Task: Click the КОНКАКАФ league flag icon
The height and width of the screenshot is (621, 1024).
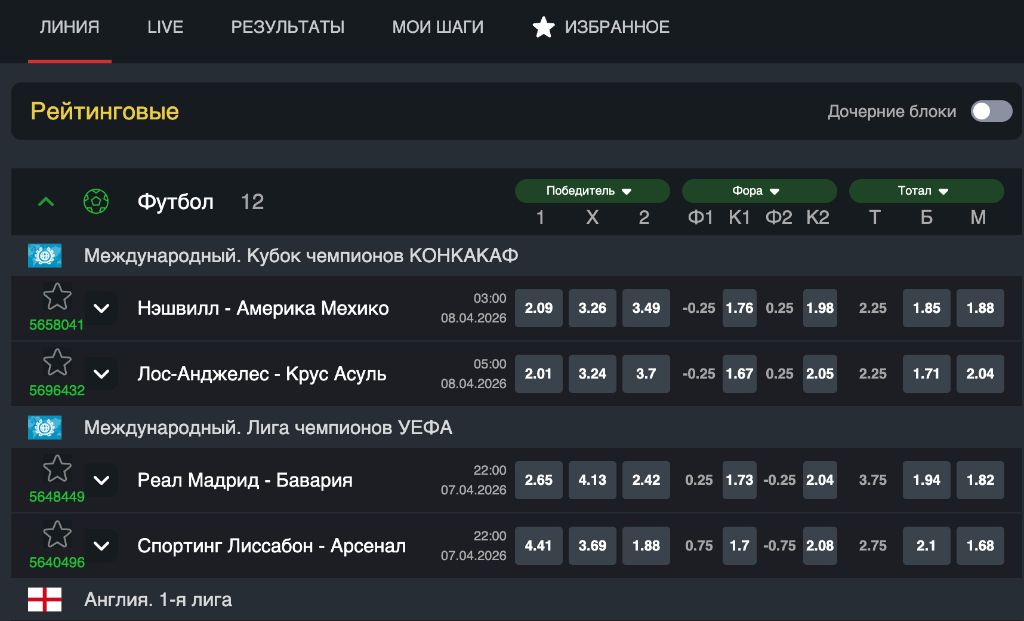Action: pos(45,256)
